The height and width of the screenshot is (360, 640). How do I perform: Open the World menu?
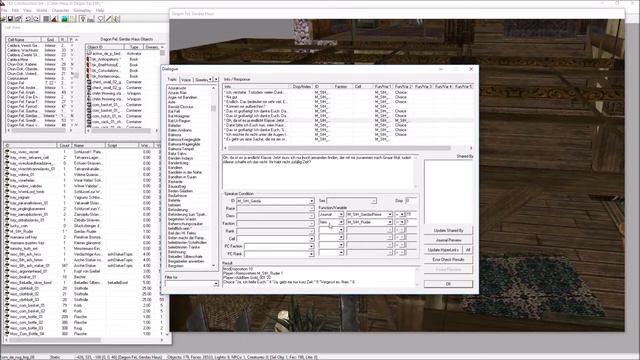[x=42, y=10]
